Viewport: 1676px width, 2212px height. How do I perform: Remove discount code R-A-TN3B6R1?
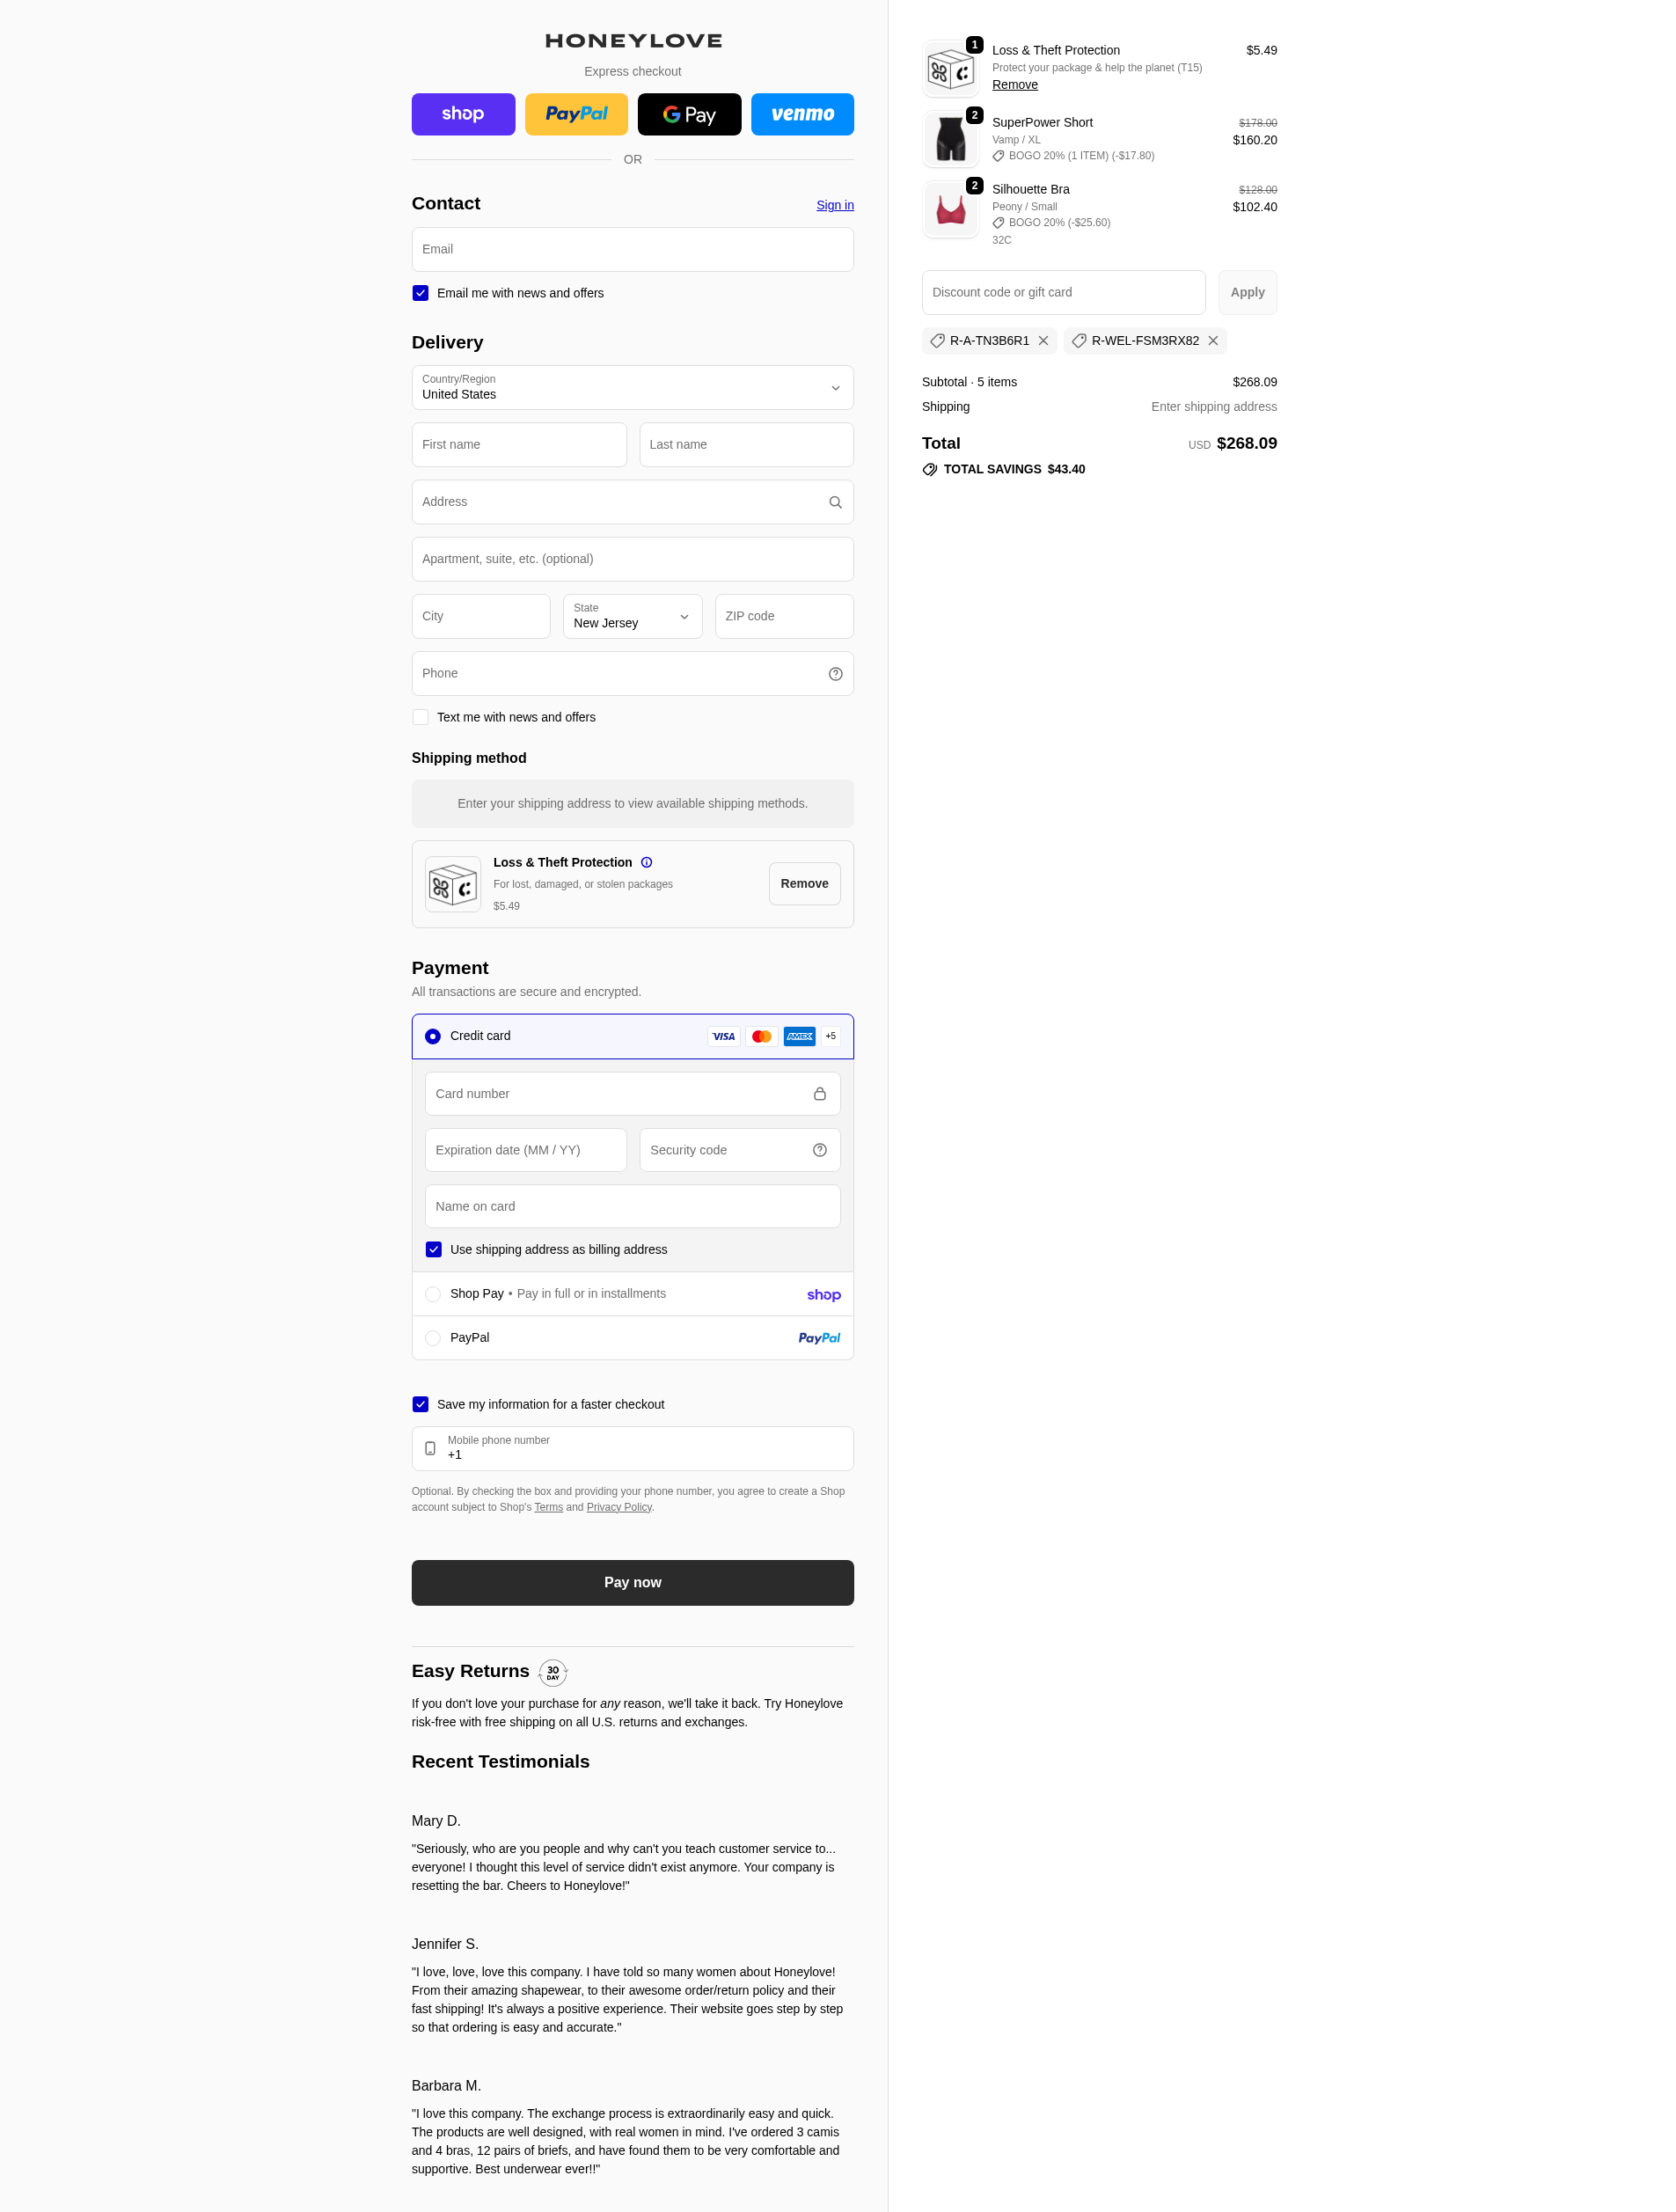(x=1043, y=341)
